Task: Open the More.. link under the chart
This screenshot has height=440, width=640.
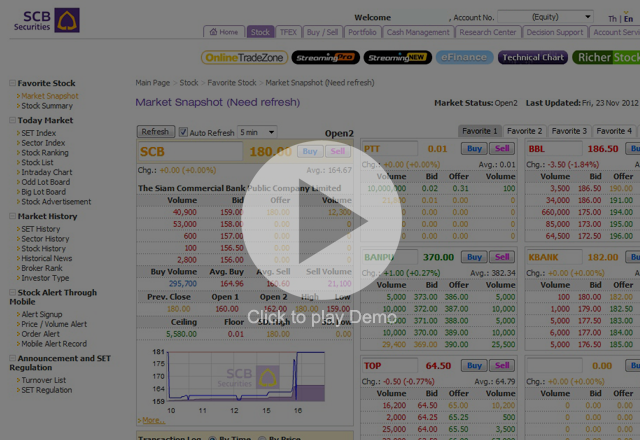Action: (153, 420)
